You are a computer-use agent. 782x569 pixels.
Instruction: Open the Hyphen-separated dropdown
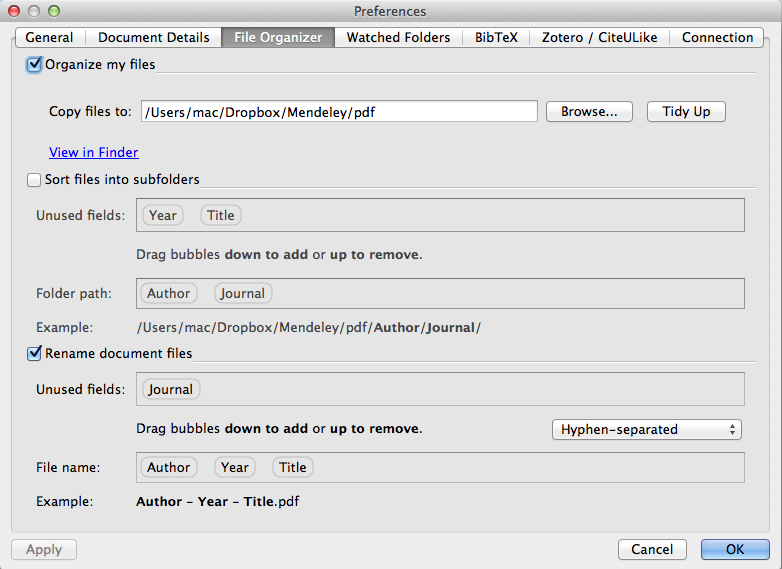(x=646, y=429)
